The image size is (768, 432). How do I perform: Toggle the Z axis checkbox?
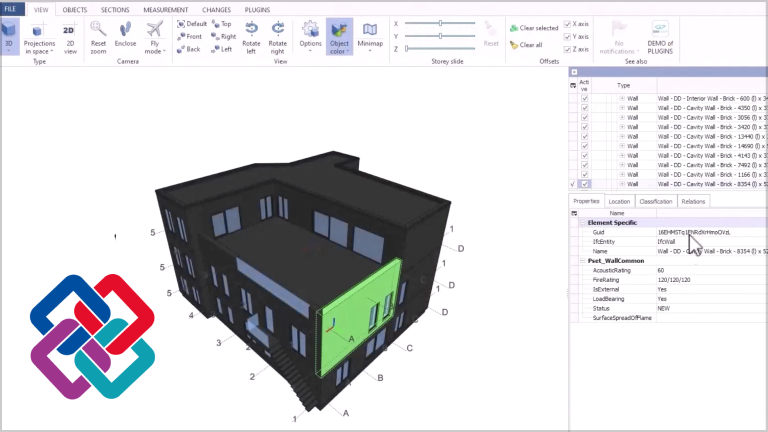(567, 49)
